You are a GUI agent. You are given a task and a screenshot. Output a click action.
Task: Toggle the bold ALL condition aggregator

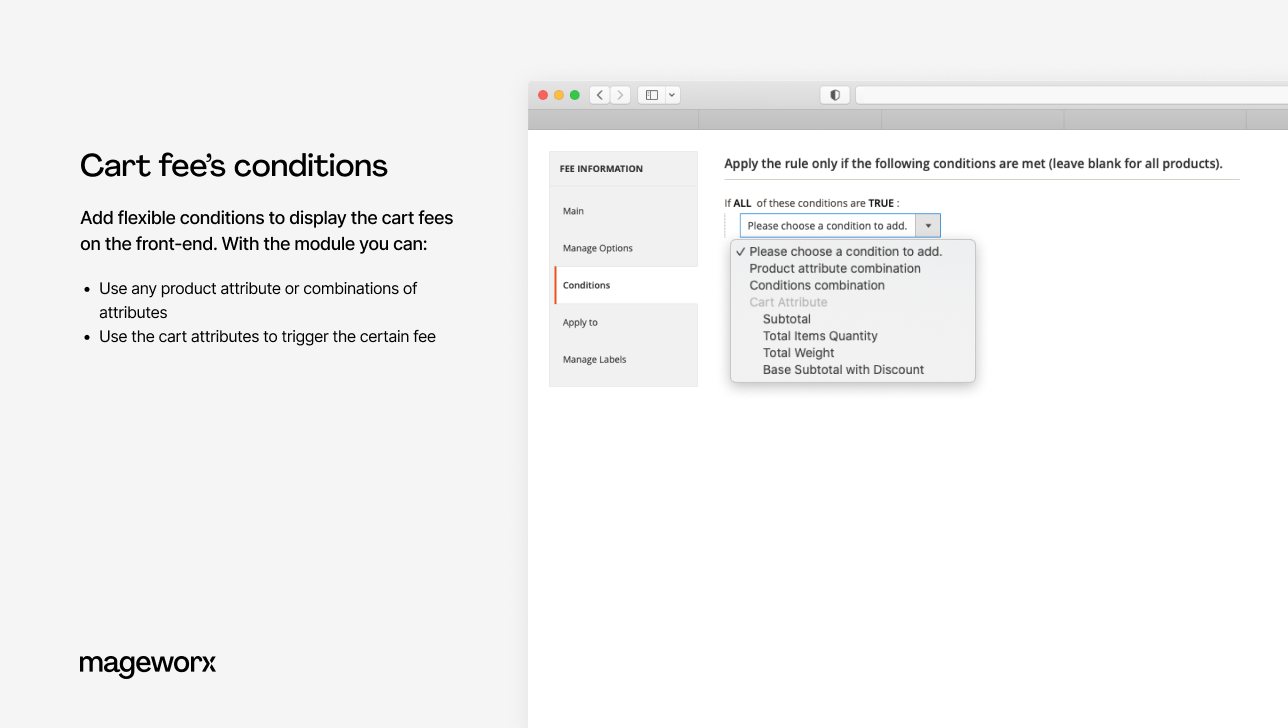[742, 202]
